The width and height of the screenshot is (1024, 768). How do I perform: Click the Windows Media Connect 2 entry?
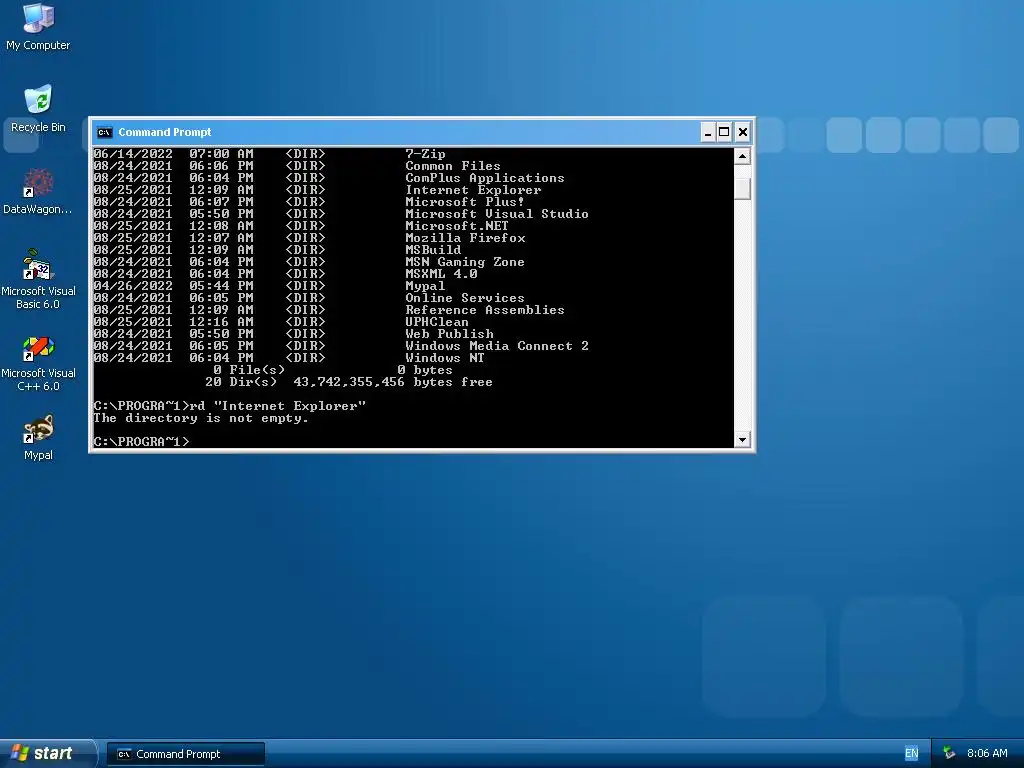496,345
